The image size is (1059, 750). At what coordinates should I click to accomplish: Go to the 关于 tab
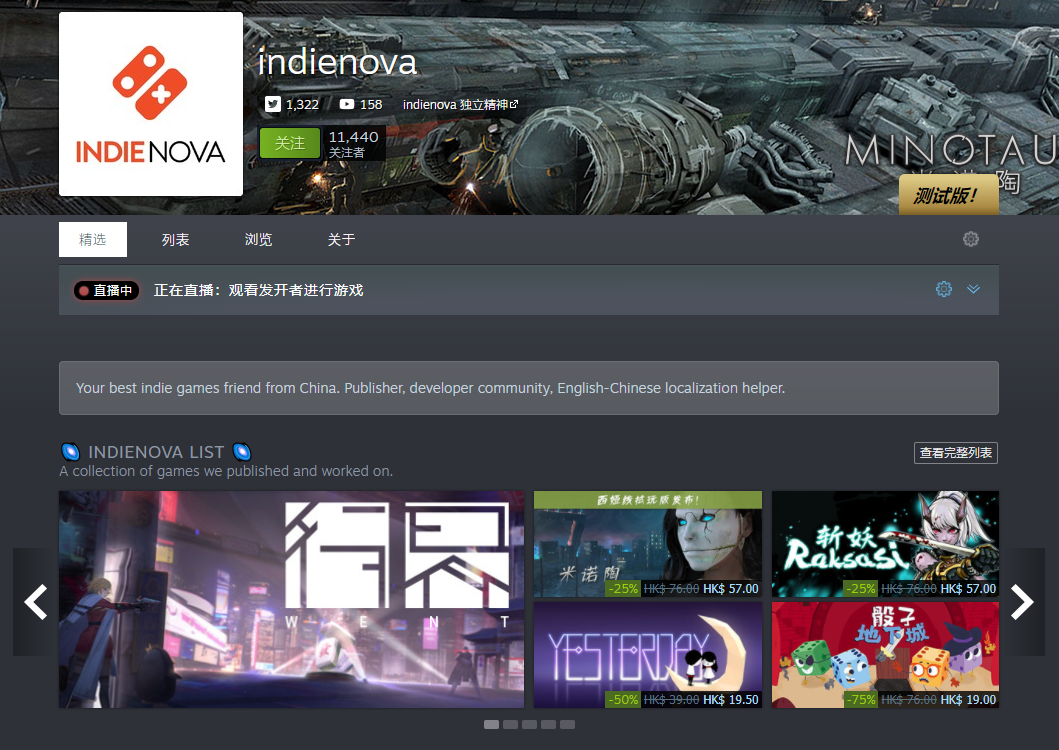pos(341,239)
